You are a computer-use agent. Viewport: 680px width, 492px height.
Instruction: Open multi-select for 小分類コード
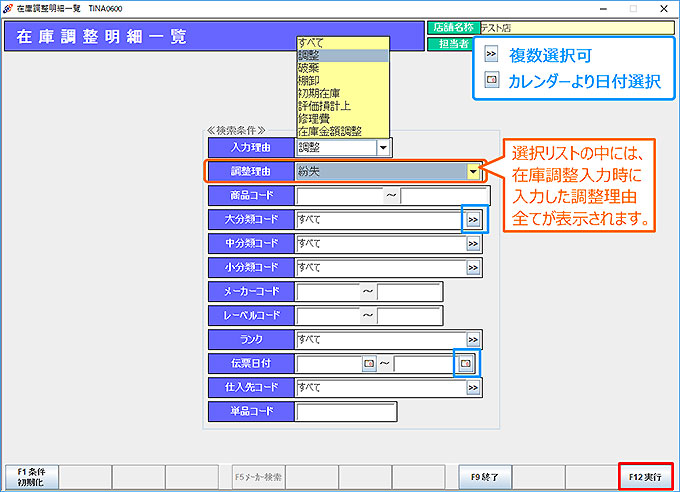473,268
